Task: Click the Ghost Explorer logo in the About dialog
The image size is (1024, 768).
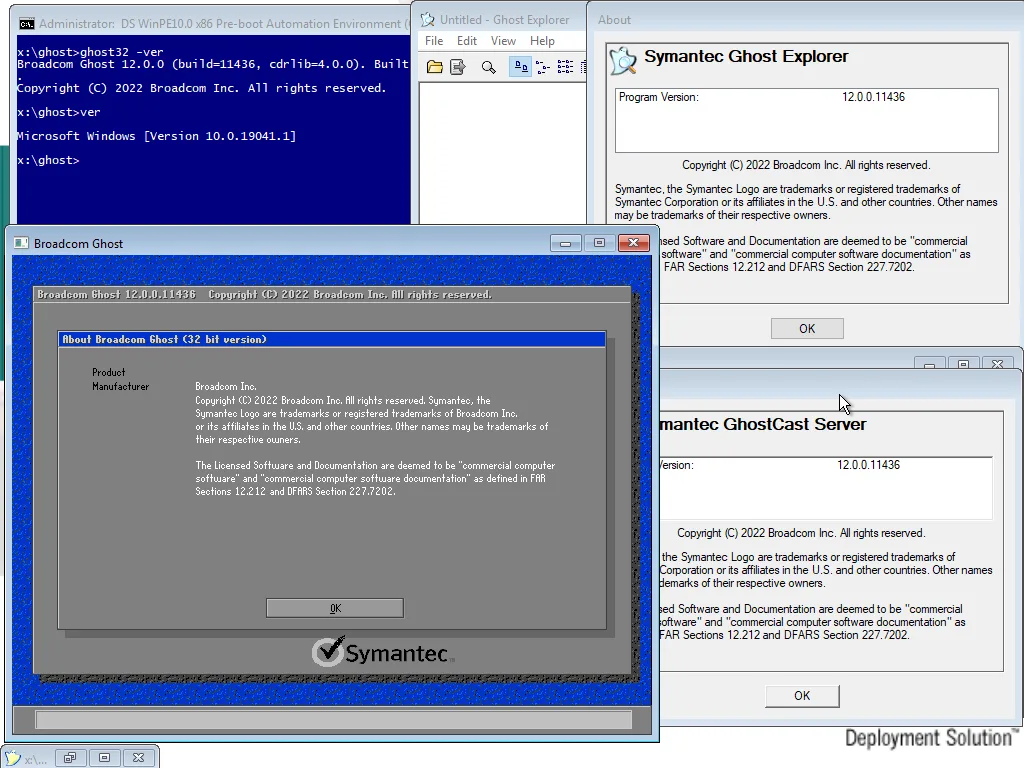Action: click(622, 60)
